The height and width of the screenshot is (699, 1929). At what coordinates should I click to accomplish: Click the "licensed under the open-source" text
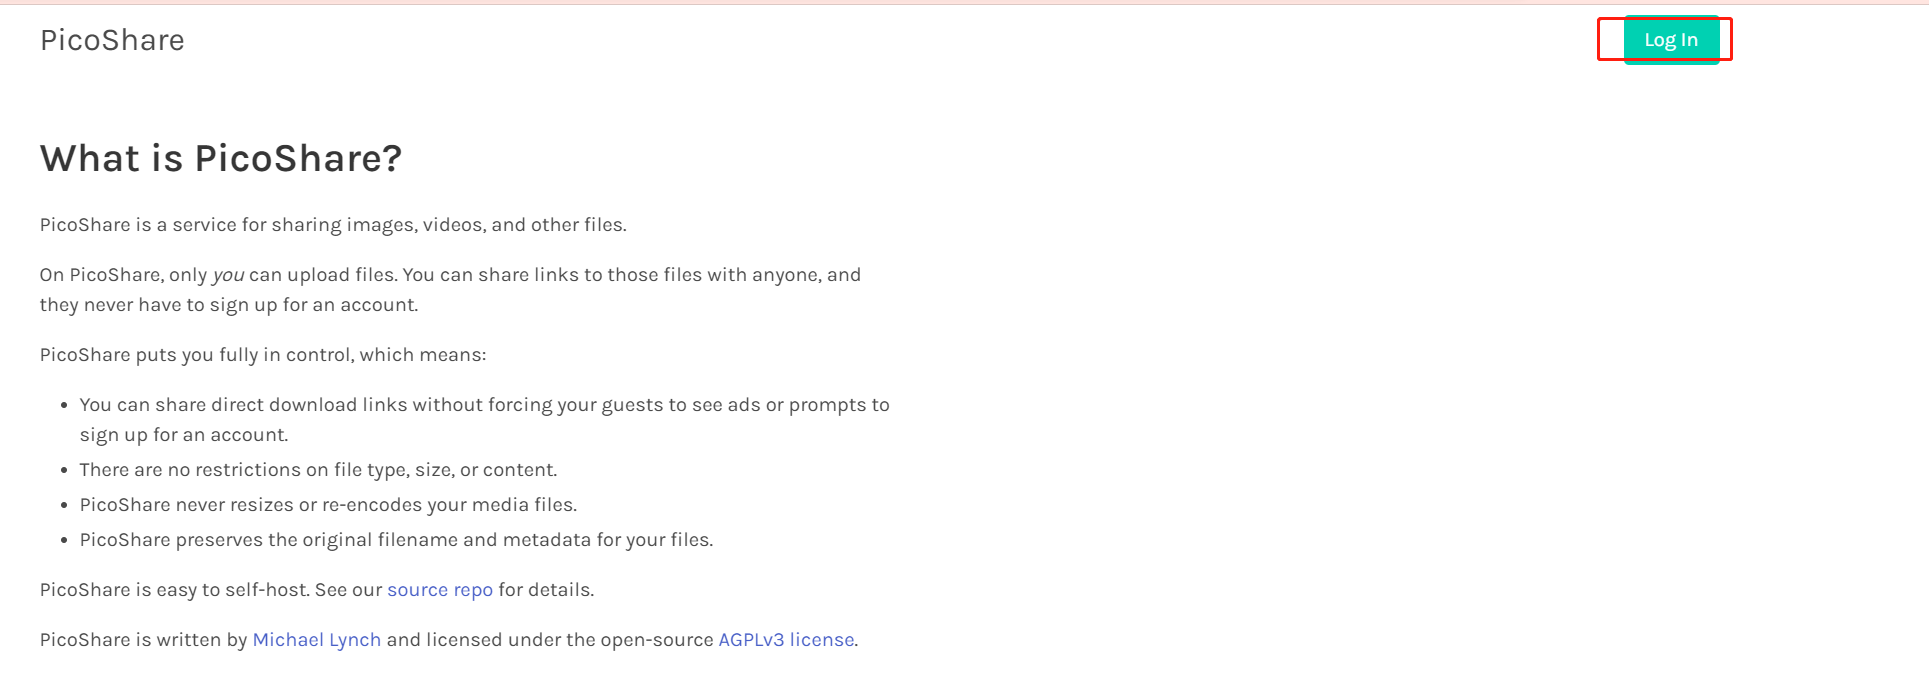tap(549, 640)
